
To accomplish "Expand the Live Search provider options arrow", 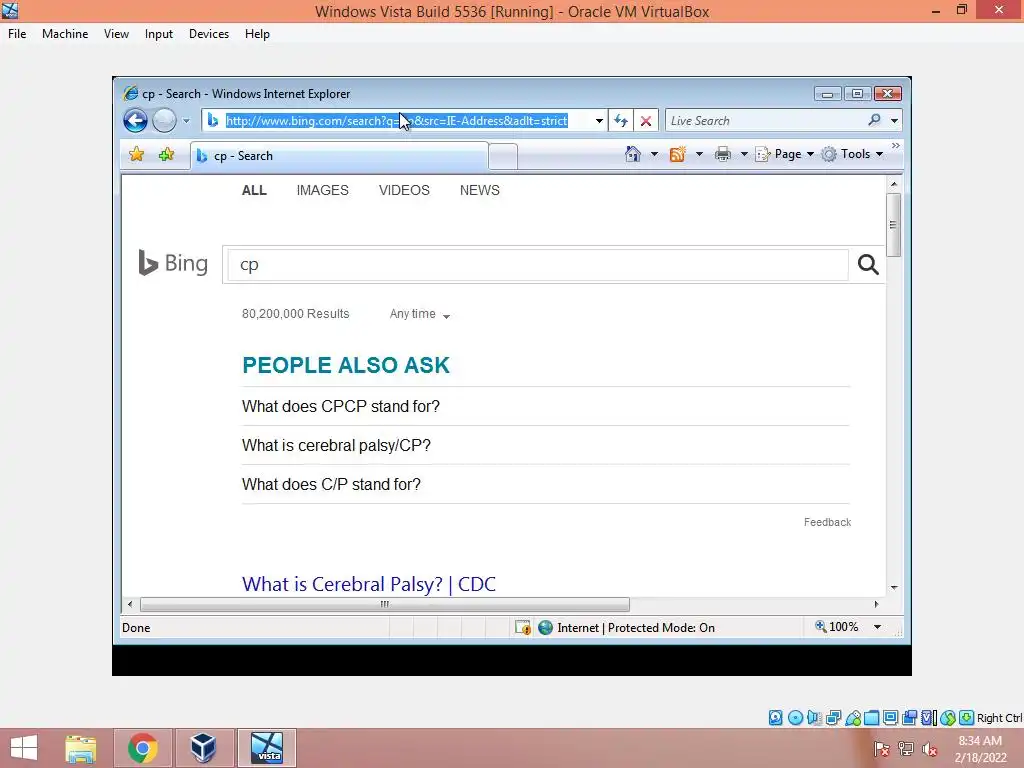I will (x=895, y=120).
